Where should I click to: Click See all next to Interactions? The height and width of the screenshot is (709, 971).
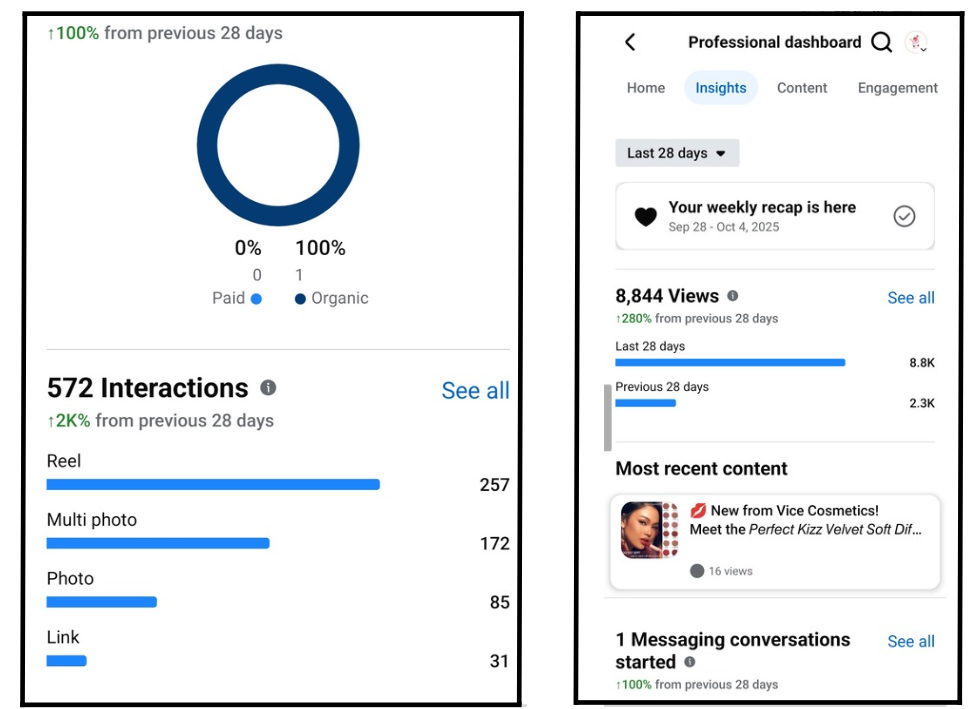pos(475,391)
